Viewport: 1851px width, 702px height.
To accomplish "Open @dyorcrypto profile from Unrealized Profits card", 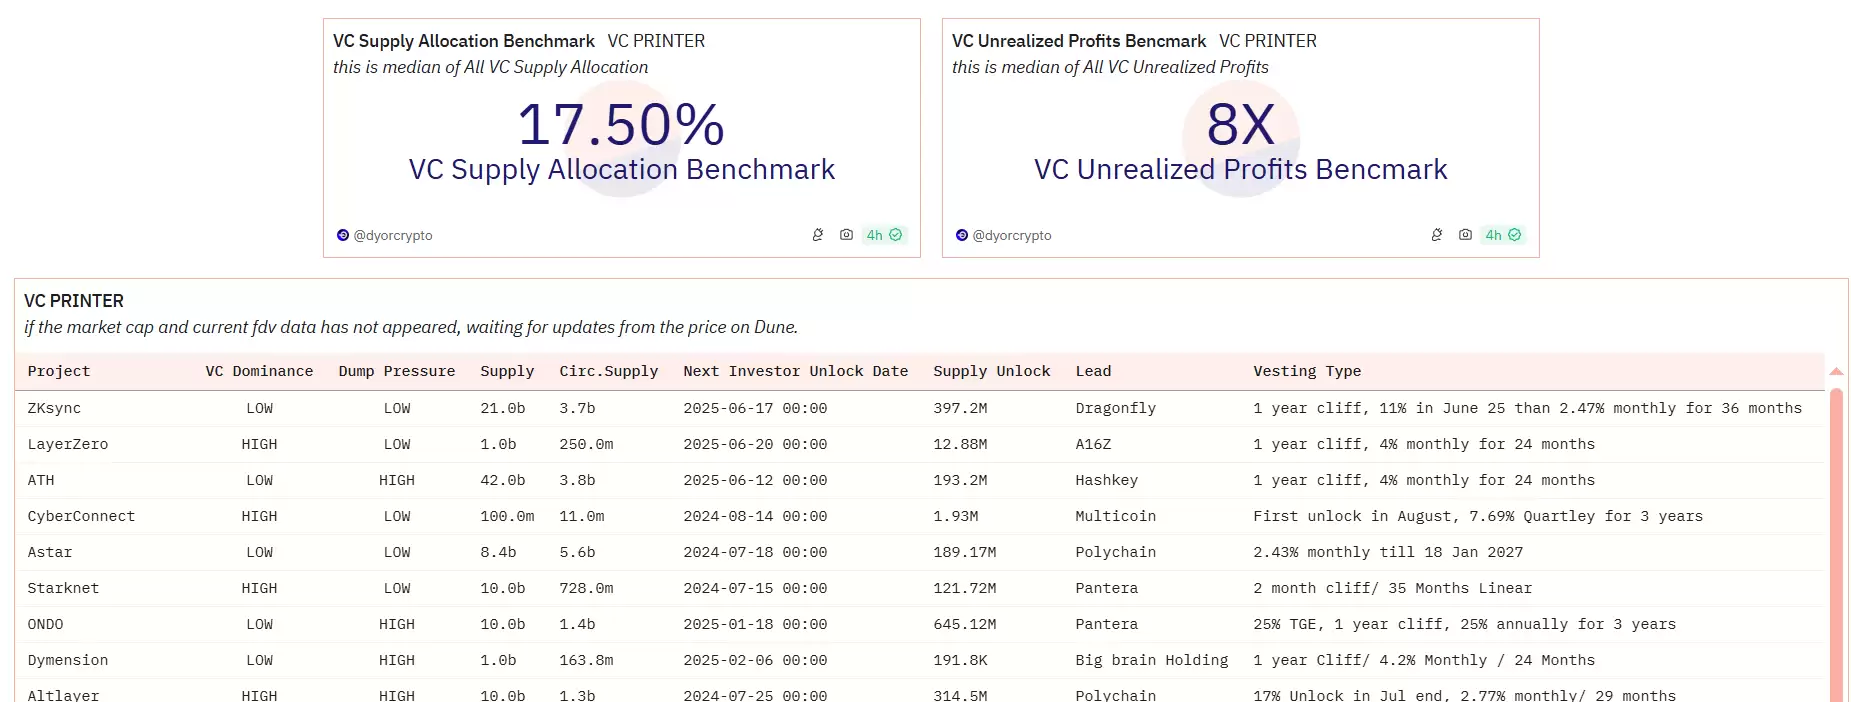I will tap(1012, 236).
